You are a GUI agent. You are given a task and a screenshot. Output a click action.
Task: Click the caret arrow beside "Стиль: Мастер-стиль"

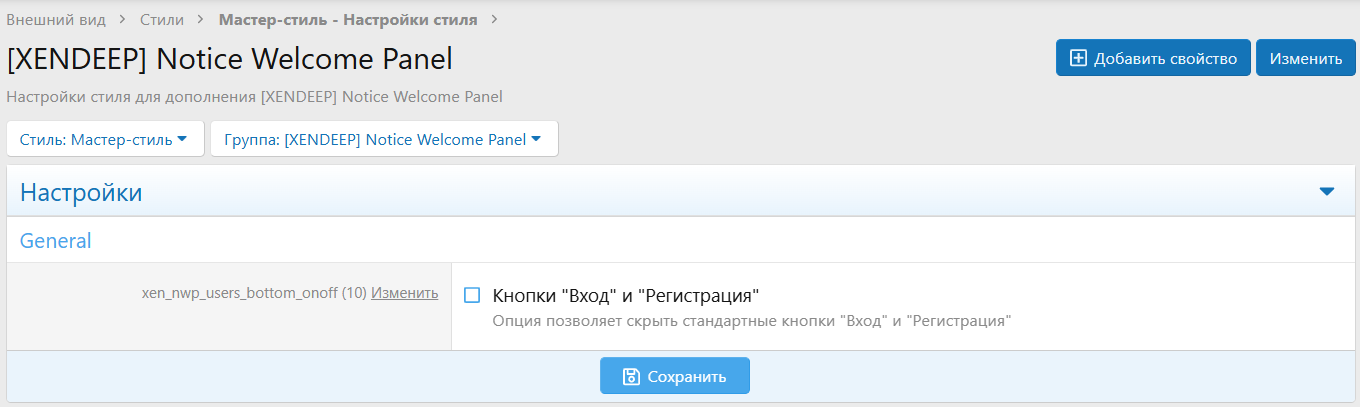pos(182,139)
